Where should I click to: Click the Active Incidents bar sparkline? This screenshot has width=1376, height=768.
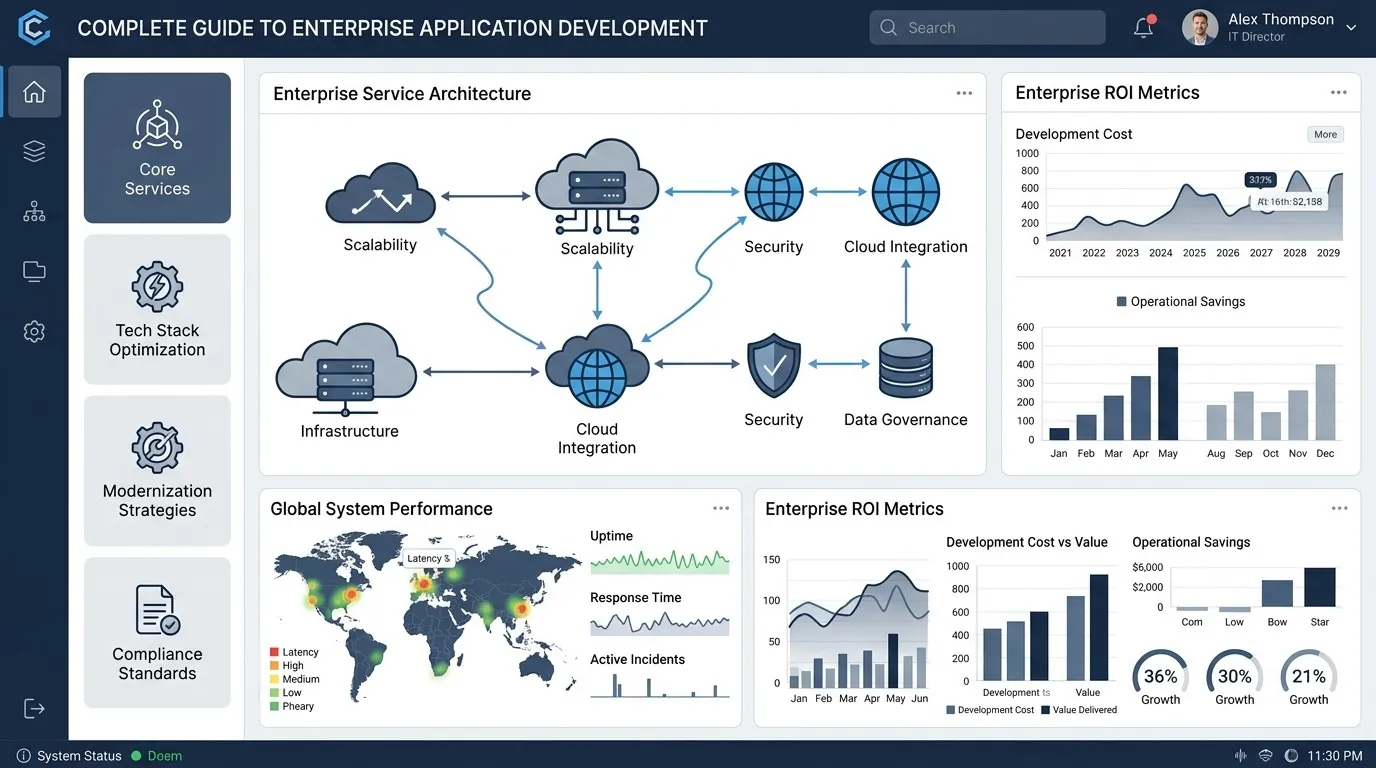(x=660, y=685)
